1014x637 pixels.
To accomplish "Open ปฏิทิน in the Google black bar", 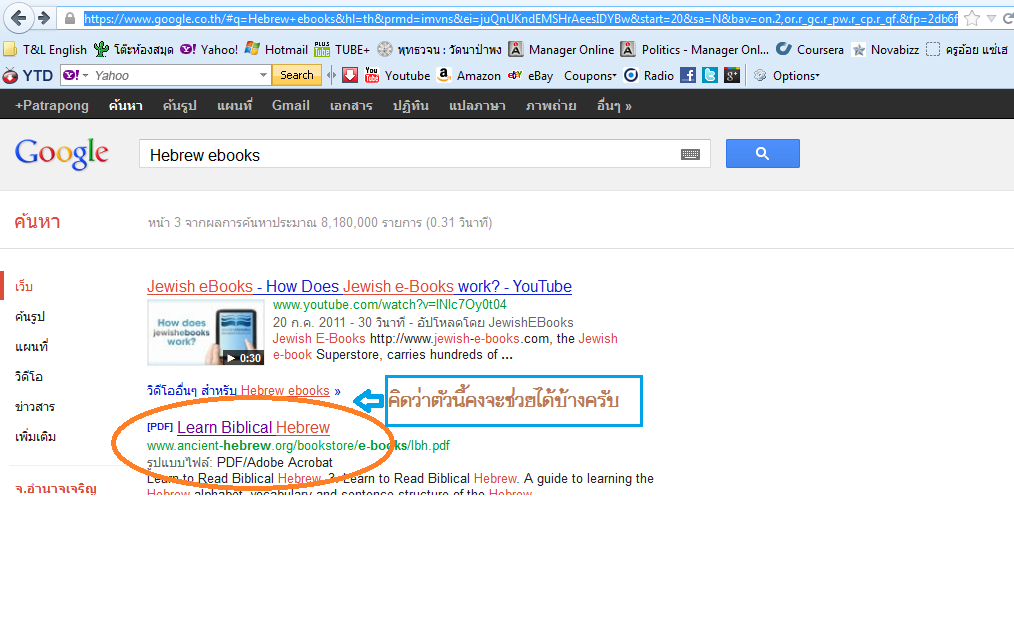I will (x=411, y=105).
